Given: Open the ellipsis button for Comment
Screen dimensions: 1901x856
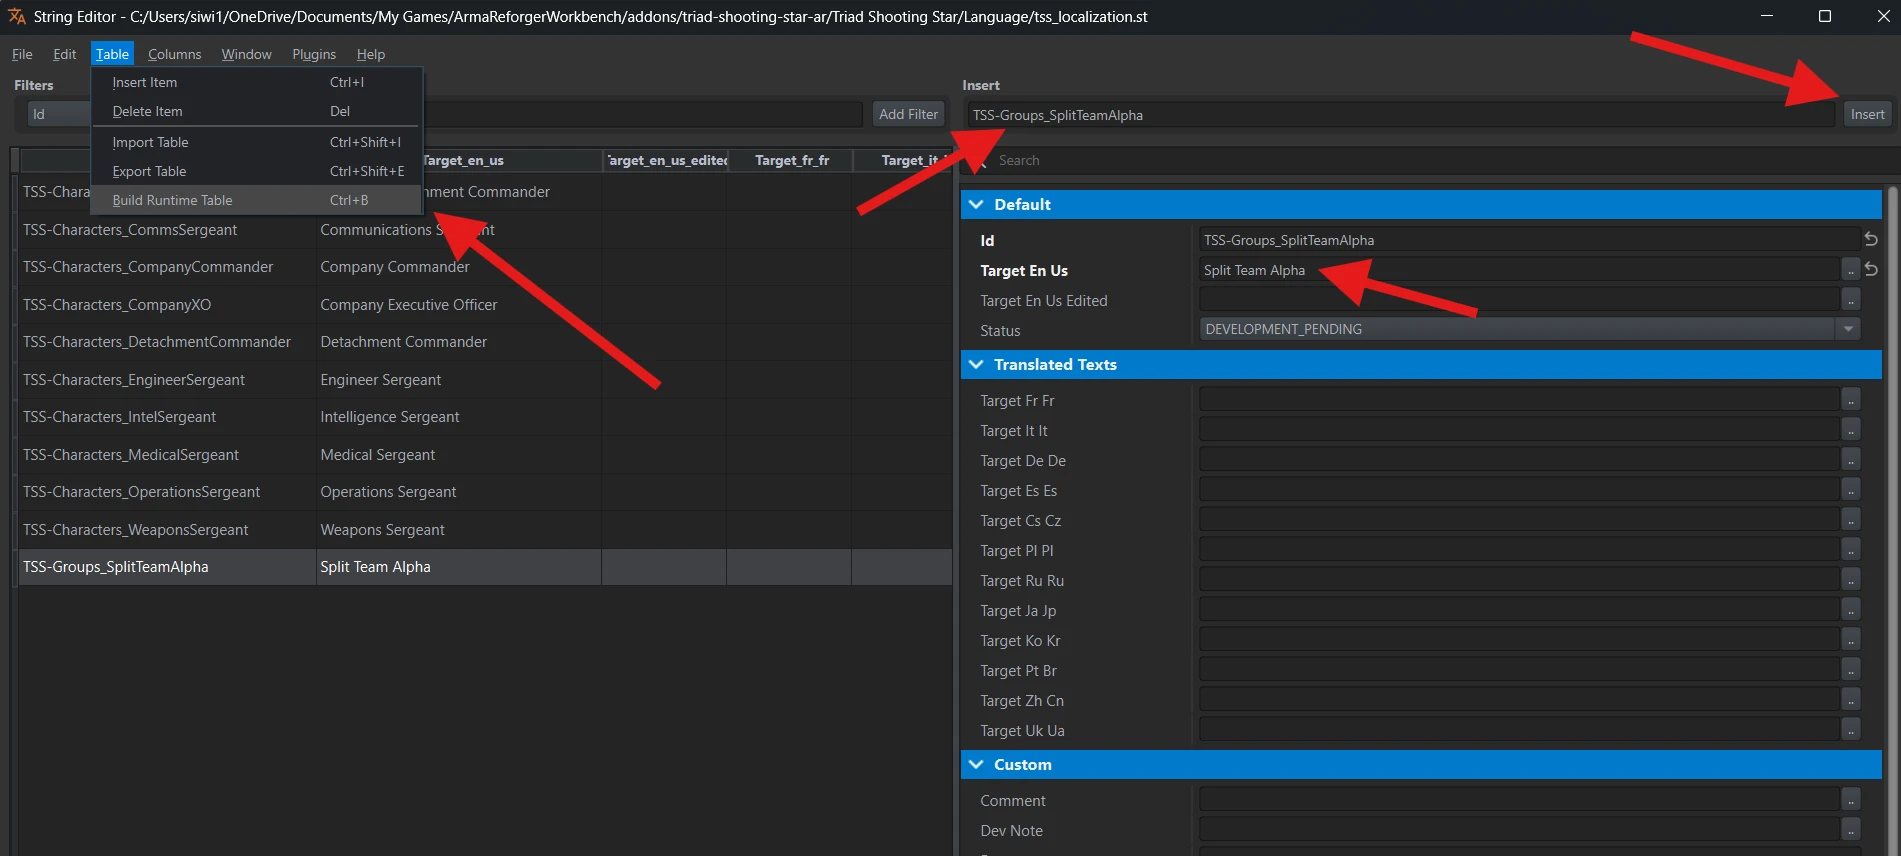Looking at the screenshot, I should [x=1851, y=800].
